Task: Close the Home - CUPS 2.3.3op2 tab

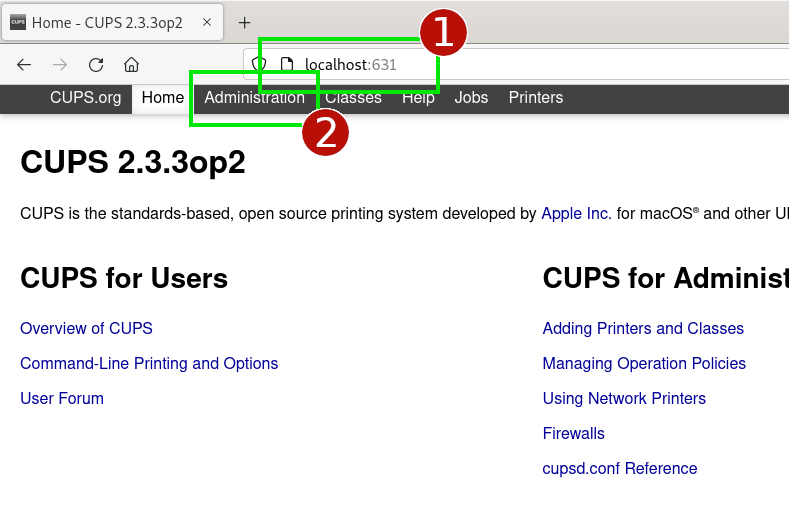Action: coord(207,22)
